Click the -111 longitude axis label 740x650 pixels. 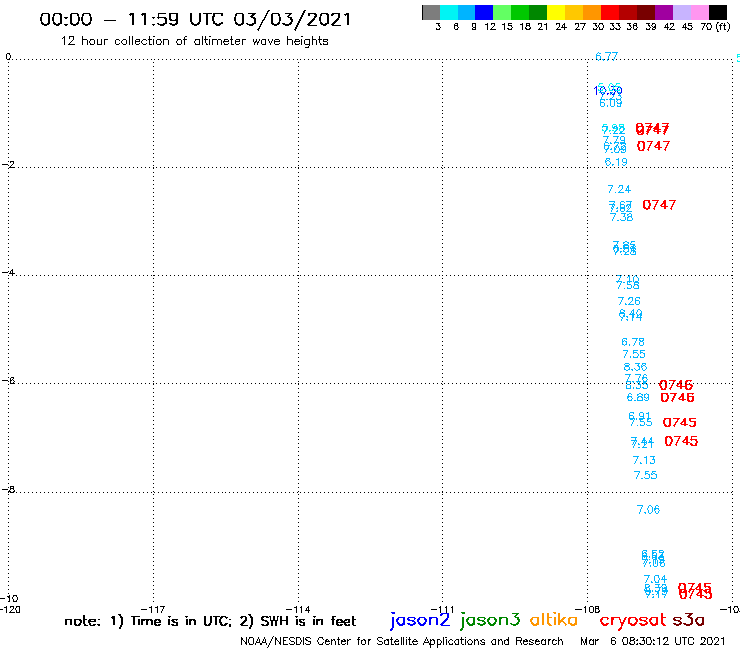pyautogui.click(x=442, y=609)
